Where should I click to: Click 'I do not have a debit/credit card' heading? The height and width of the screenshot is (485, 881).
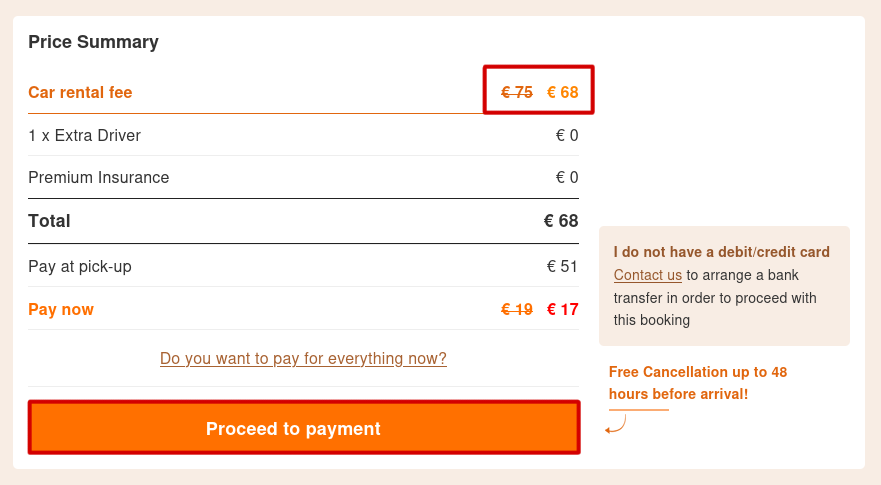coord(721,252)
